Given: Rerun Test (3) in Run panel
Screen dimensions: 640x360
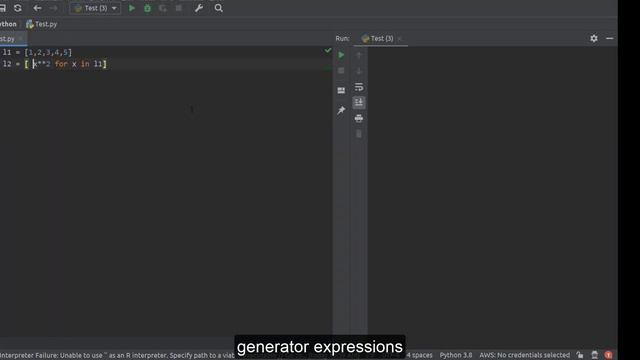Looking at the screenshot, I should coord(341,55).
